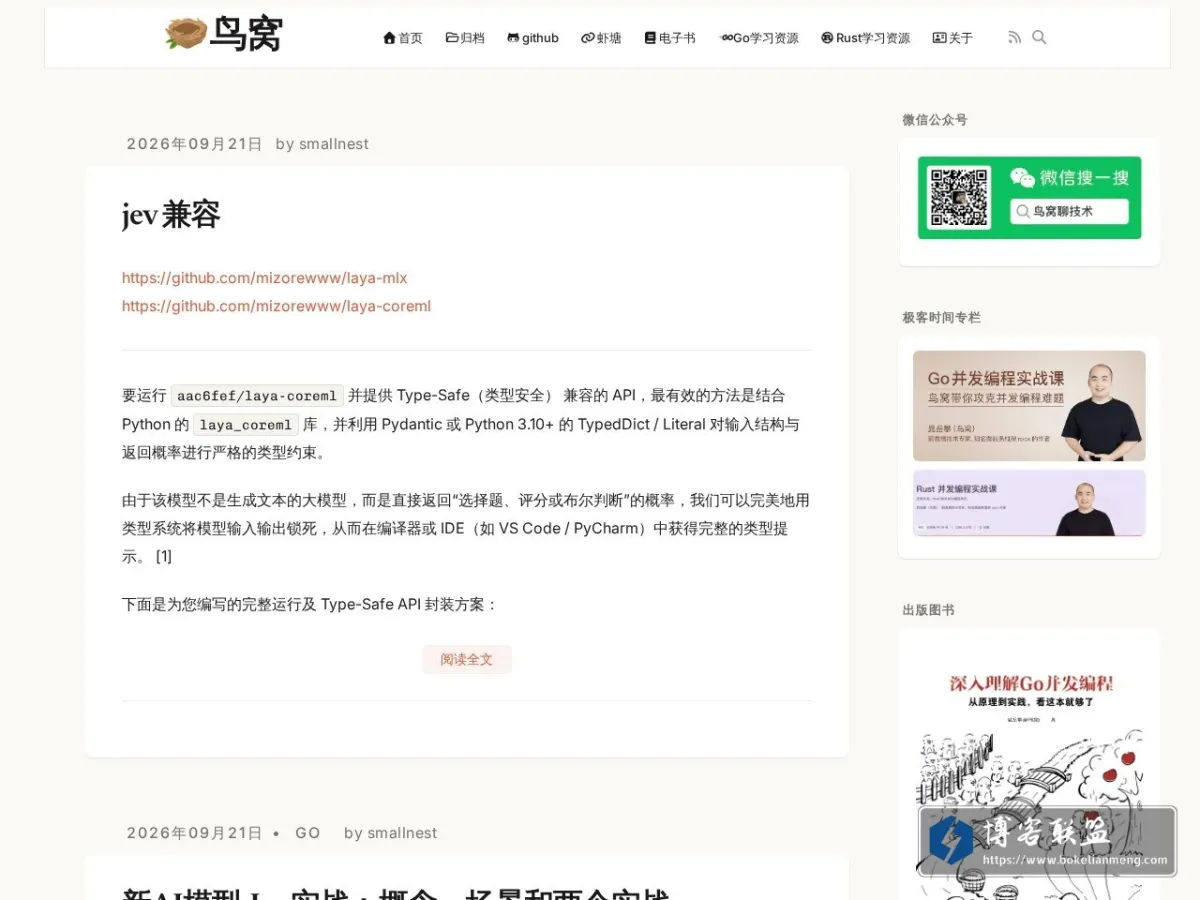Open the 关于 about menu item

[953, 38]
